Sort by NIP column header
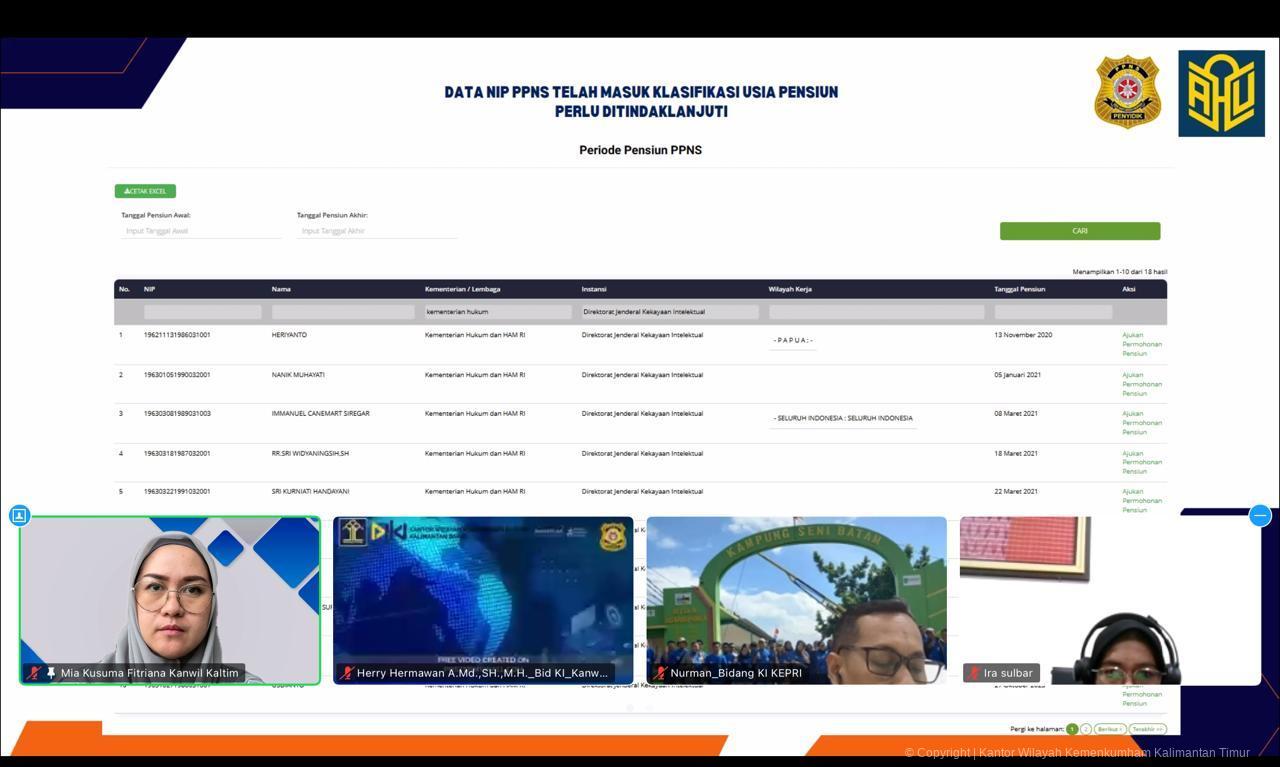 (149, 289)
